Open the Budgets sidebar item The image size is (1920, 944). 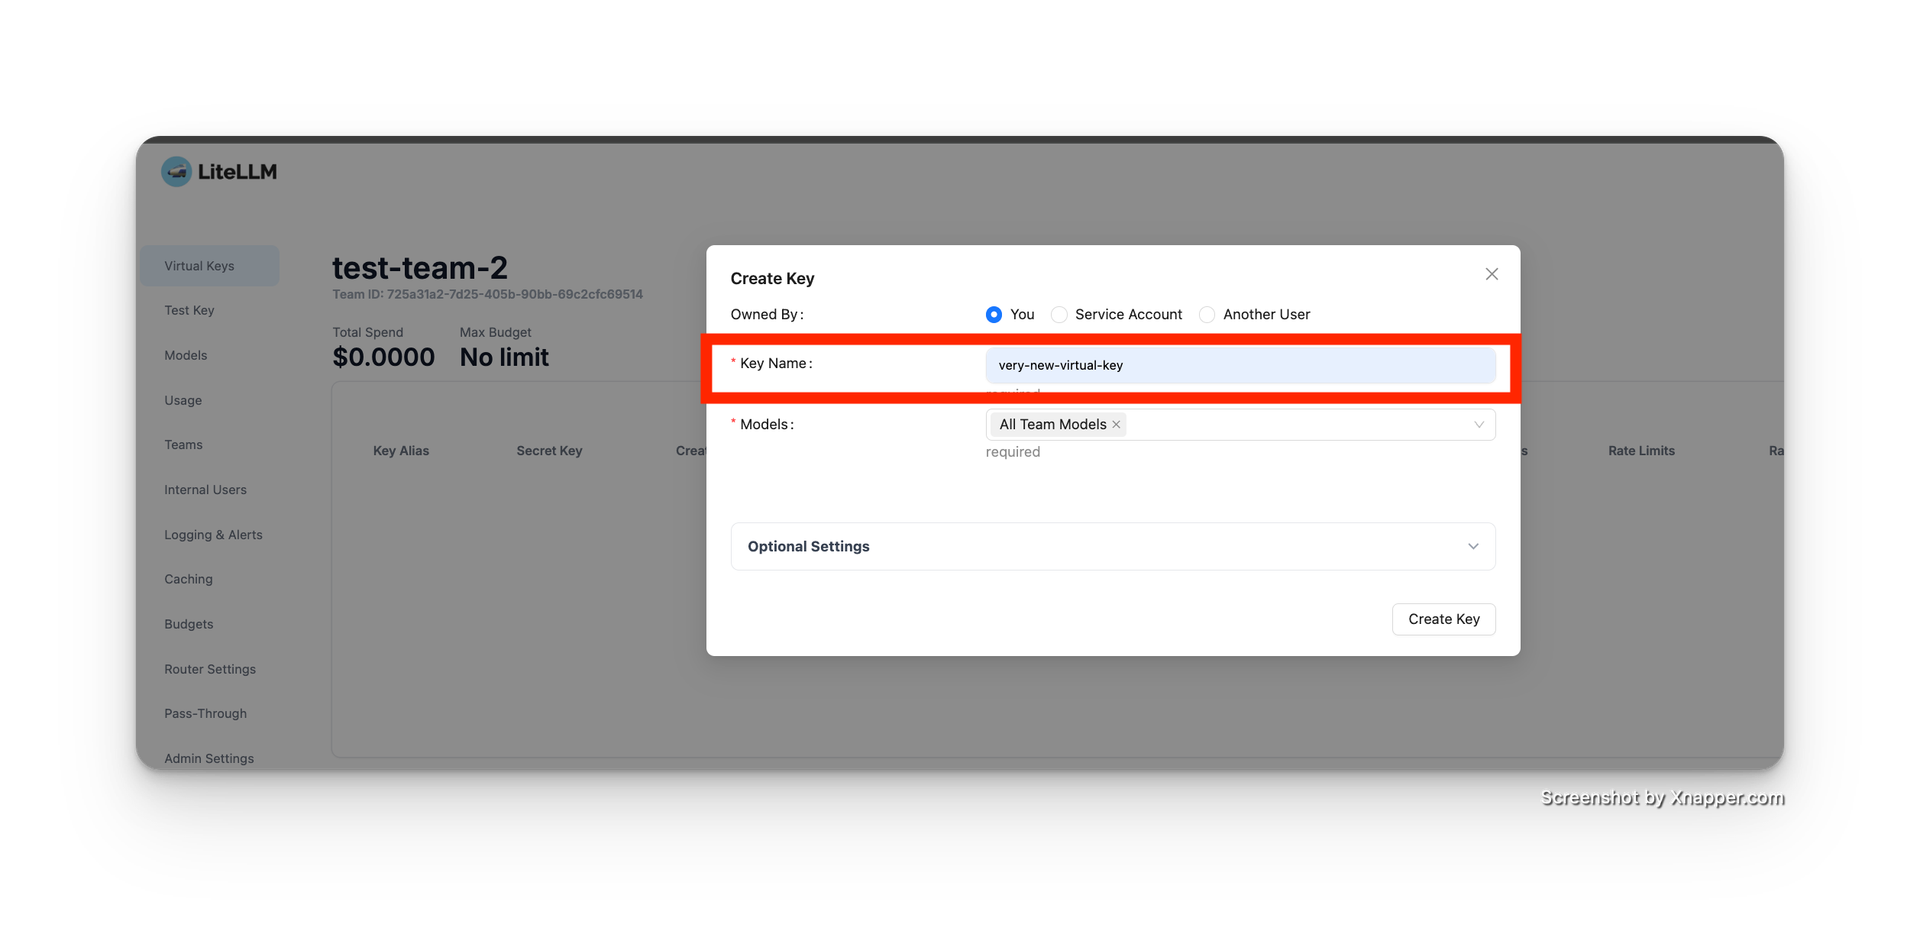pyautogui.click(x=189, y=624)
